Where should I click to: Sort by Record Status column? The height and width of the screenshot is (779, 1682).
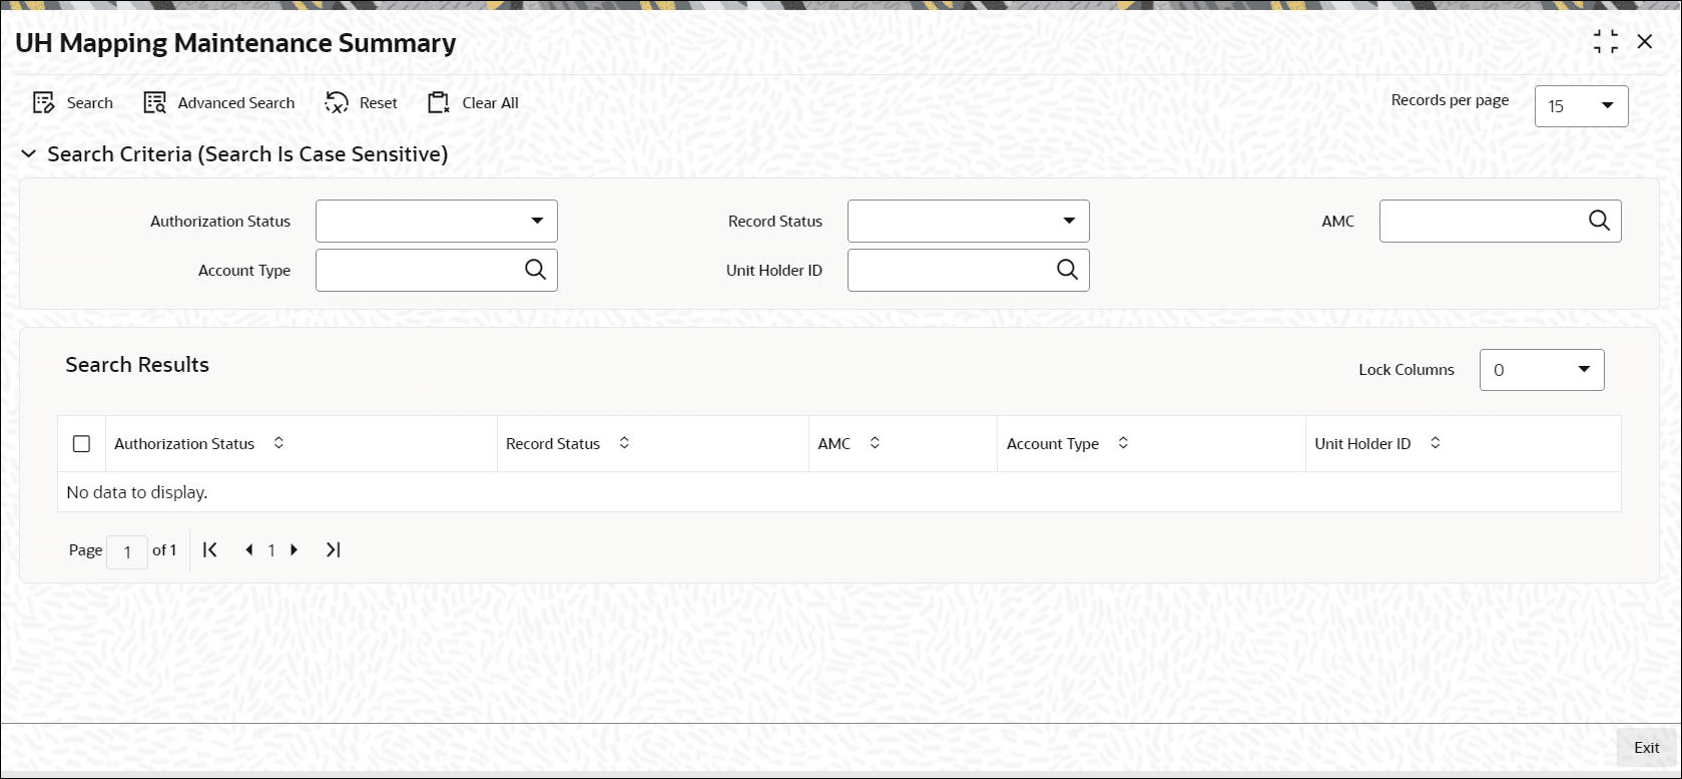pyautogui.click(x=624, y=443)
